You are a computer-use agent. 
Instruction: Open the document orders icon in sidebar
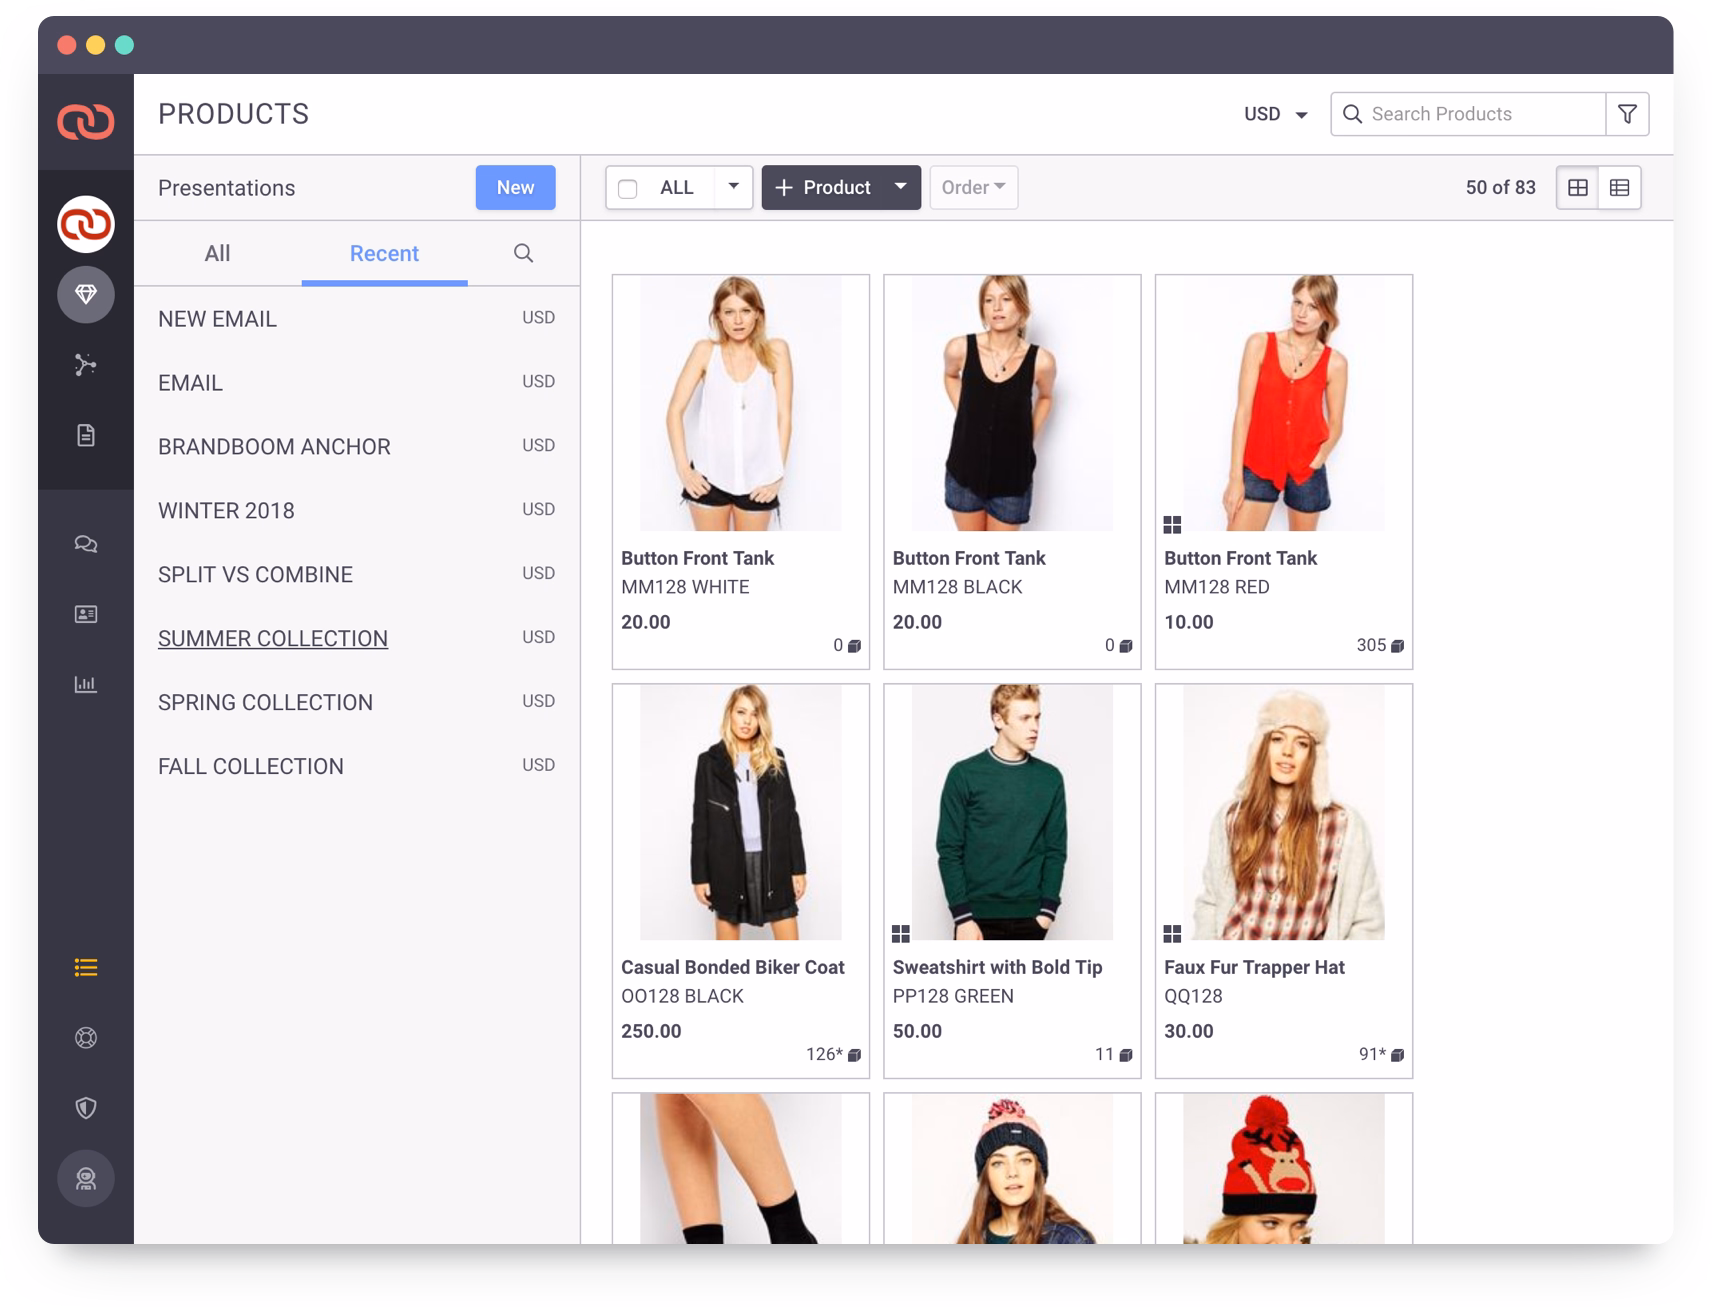(x=86, y=435)
